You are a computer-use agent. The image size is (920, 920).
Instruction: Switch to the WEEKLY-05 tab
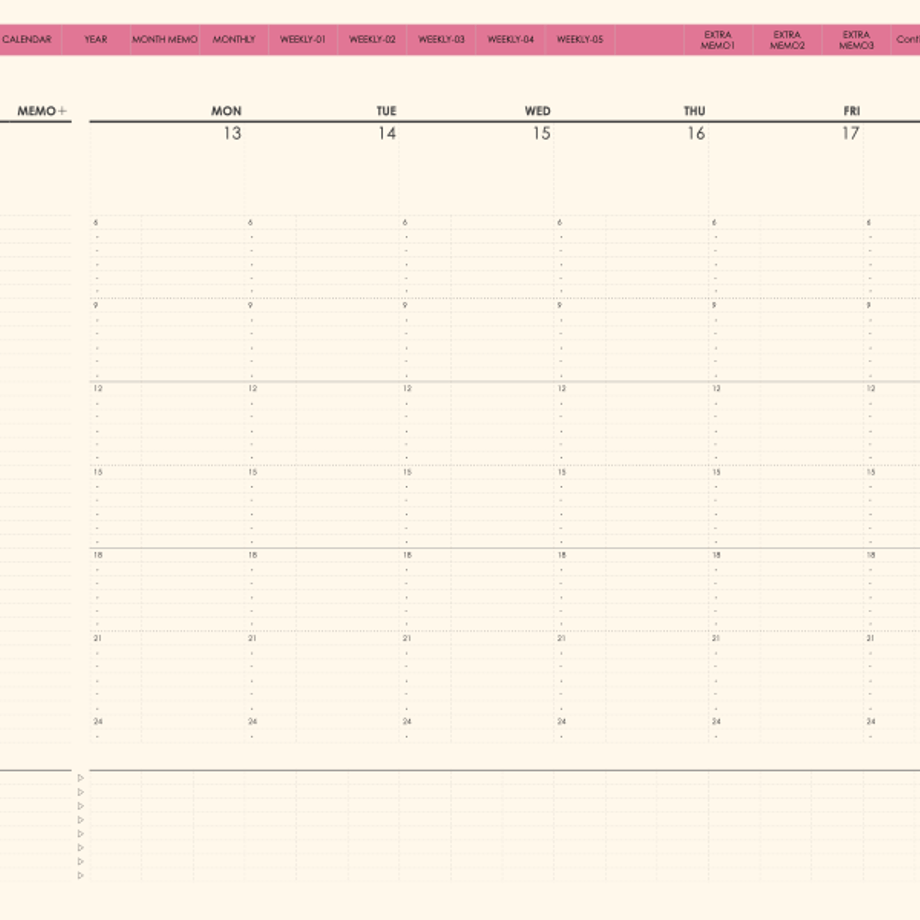point(580,40)
